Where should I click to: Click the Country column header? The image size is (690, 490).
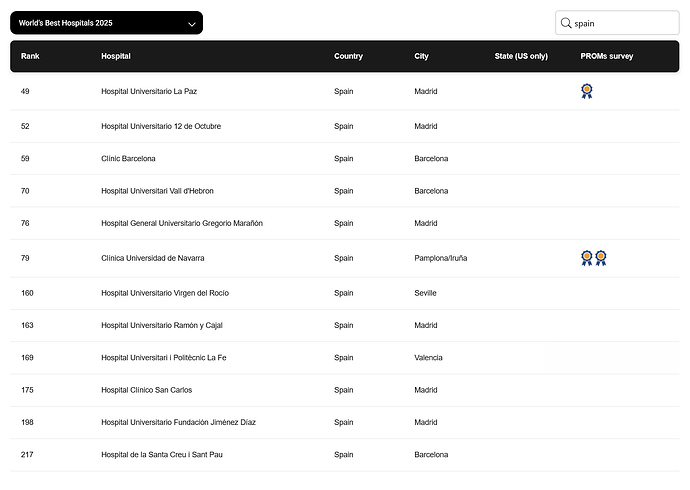(348, 56)
